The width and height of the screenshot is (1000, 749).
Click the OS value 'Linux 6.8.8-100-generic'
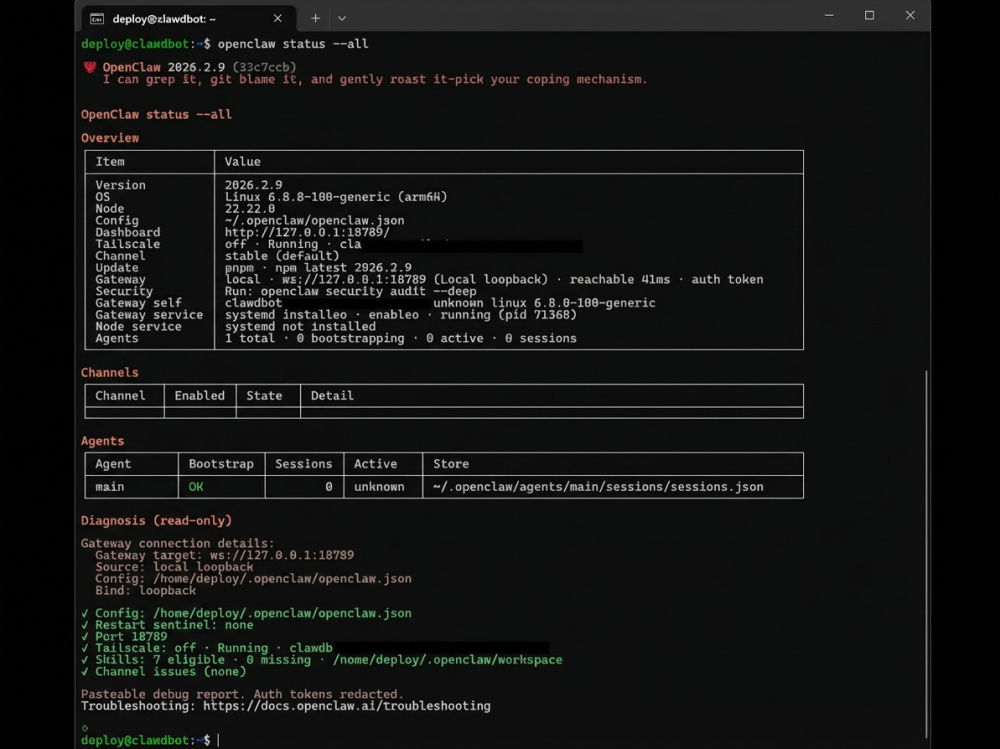[307, 197]
